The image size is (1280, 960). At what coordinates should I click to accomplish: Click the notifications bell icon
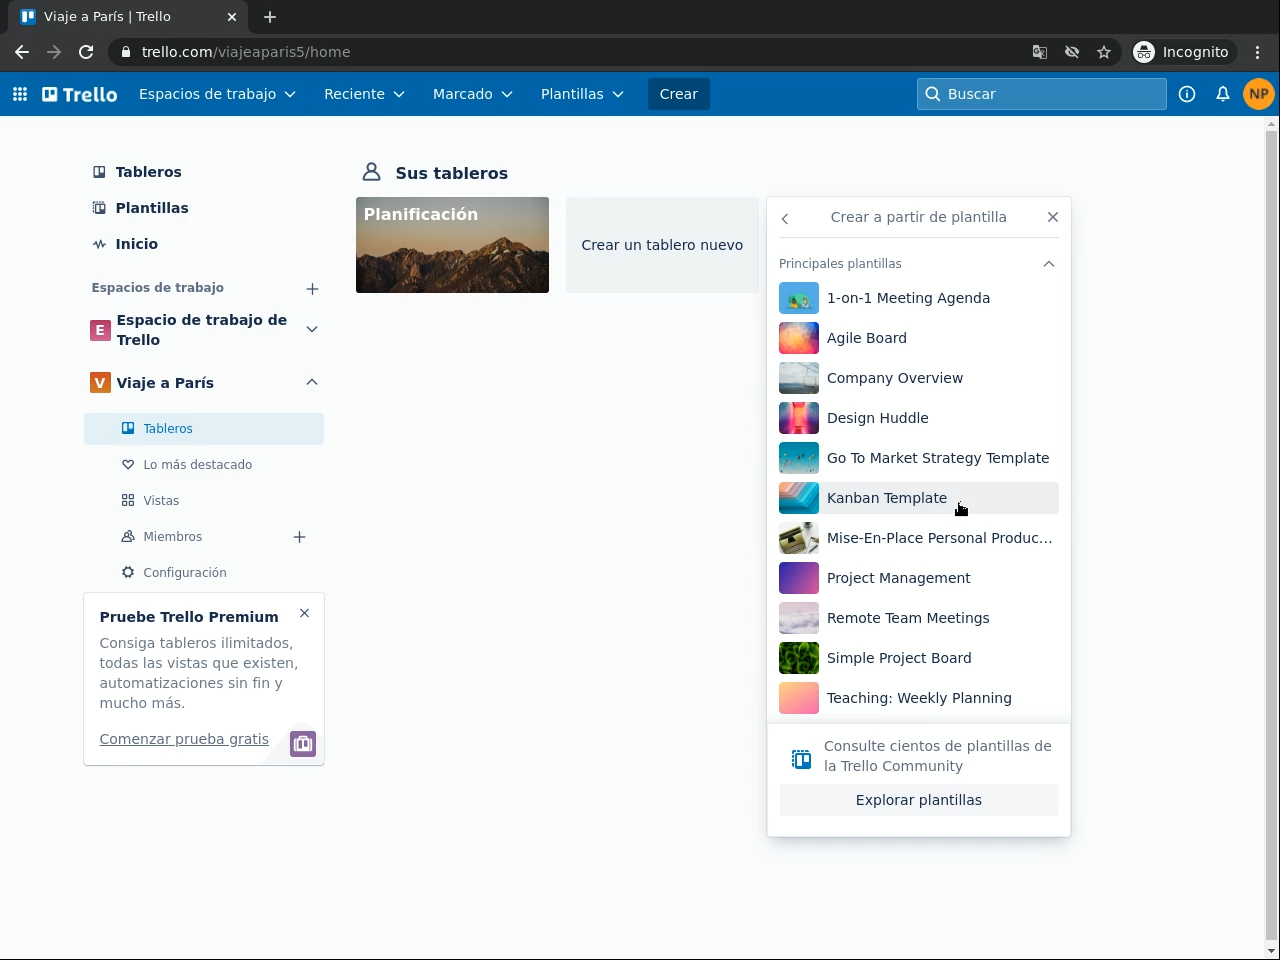[1222, 94]
